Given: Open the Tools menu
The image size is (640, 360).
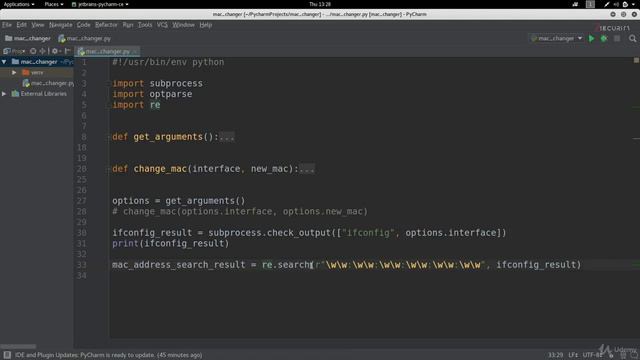Looking at the screenshot, I should (x=145, y=25).
